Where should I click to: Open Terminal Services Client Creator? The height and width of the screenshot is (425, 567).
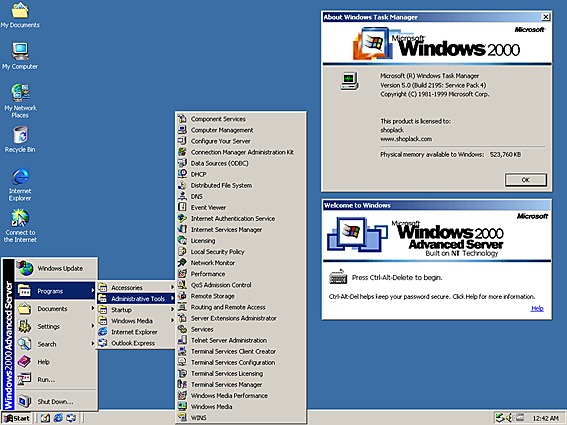pos(241,351)
